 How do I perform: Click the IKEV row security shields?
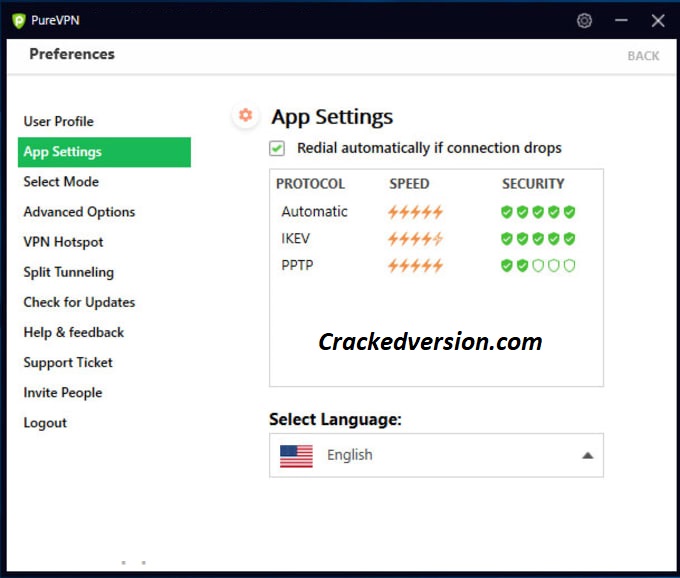click(x=538, y=238)
